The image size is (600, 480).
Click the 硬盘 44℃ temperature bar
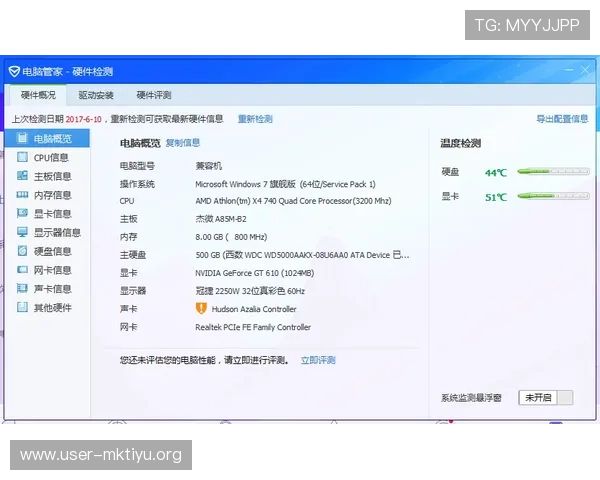[x=553, y=171]
